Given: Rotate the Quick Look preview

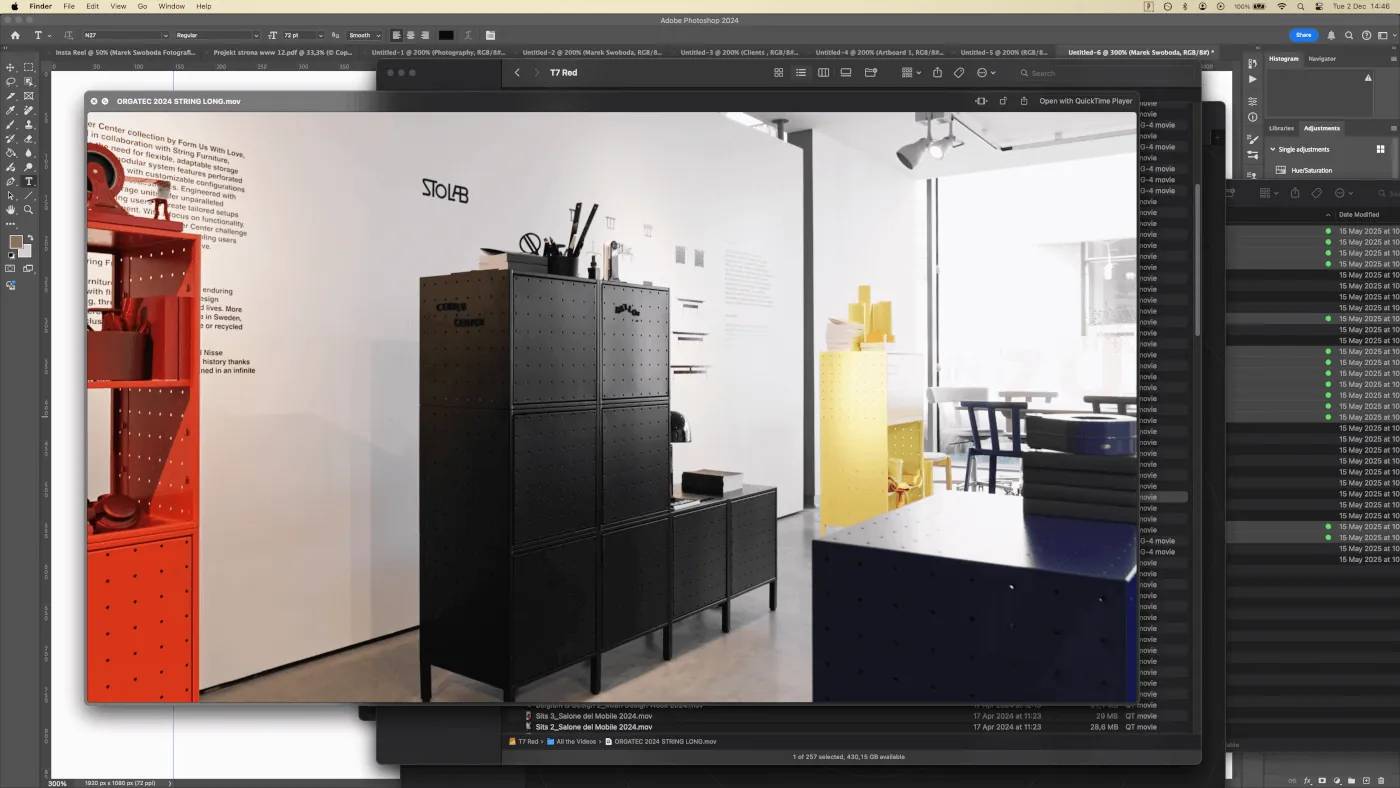Looking at the screenshot, I should [x=1003, y=101].
